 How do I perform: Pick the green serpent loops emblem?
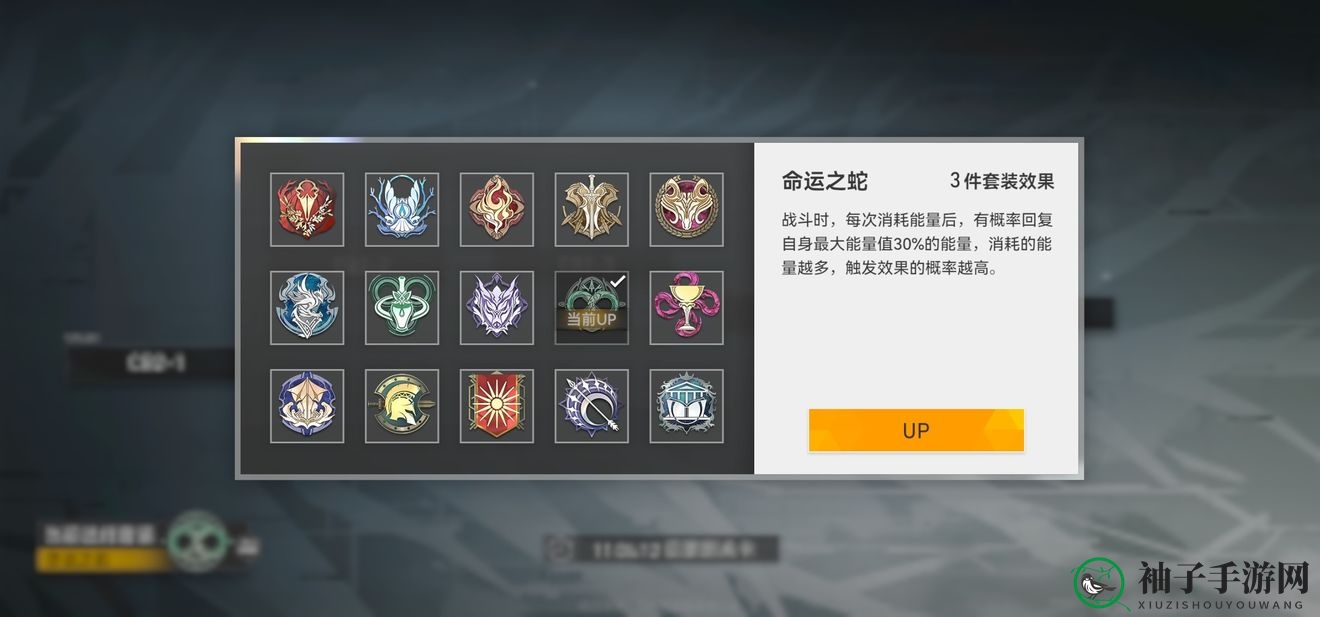(x=402, y=308)
